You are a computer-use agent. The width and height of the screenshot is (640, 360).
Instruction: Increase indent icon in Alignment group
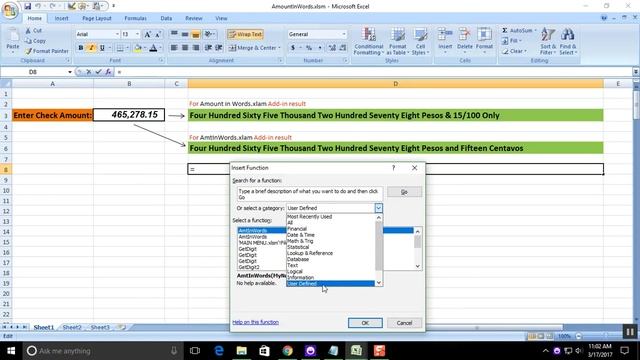click(219, 48)
